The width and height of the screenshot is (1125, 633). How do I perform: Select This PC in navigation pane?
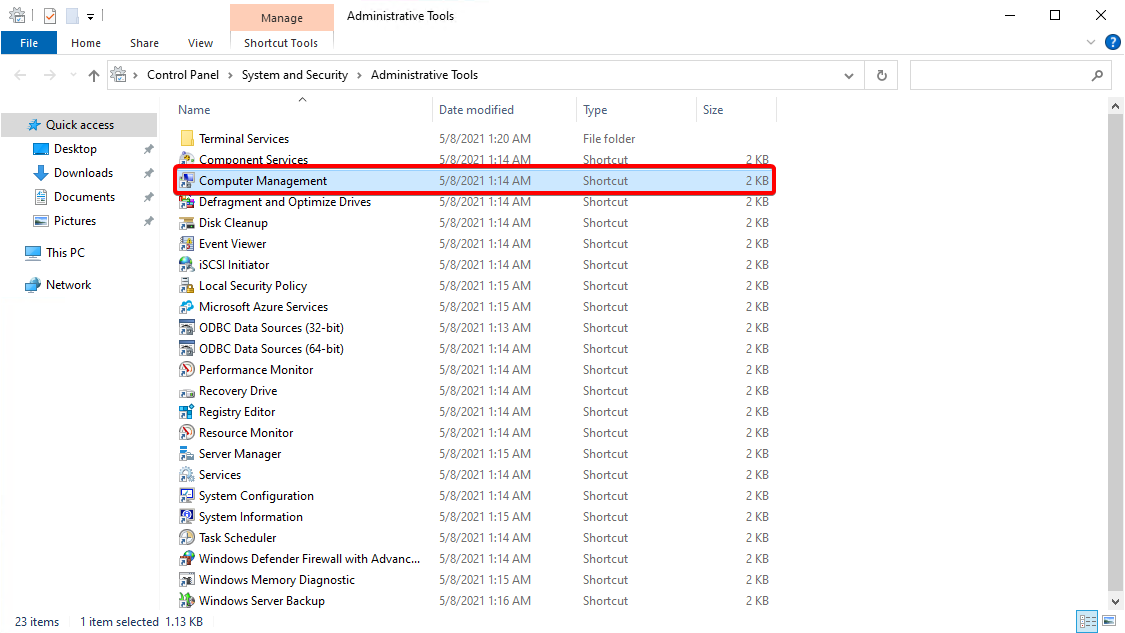[65, 253]
